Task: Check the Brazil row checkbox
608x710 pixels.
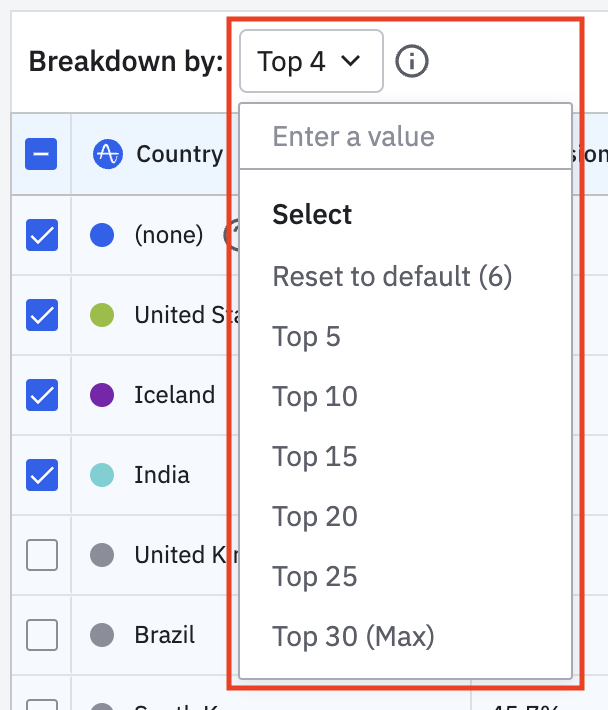Action: (41, 634)
